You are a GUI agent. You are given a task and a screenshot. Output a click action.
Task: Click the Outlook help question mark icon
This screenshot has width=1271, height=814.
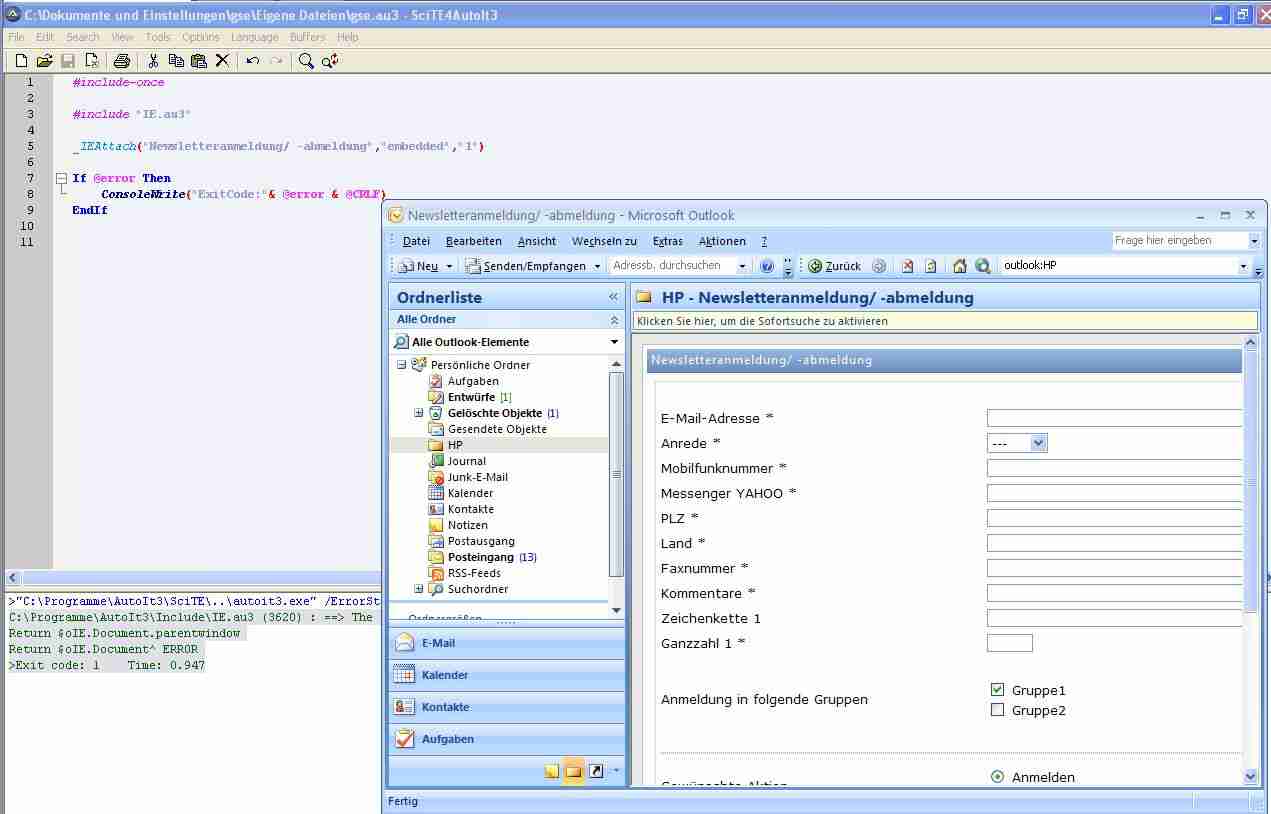click(767, 266)
